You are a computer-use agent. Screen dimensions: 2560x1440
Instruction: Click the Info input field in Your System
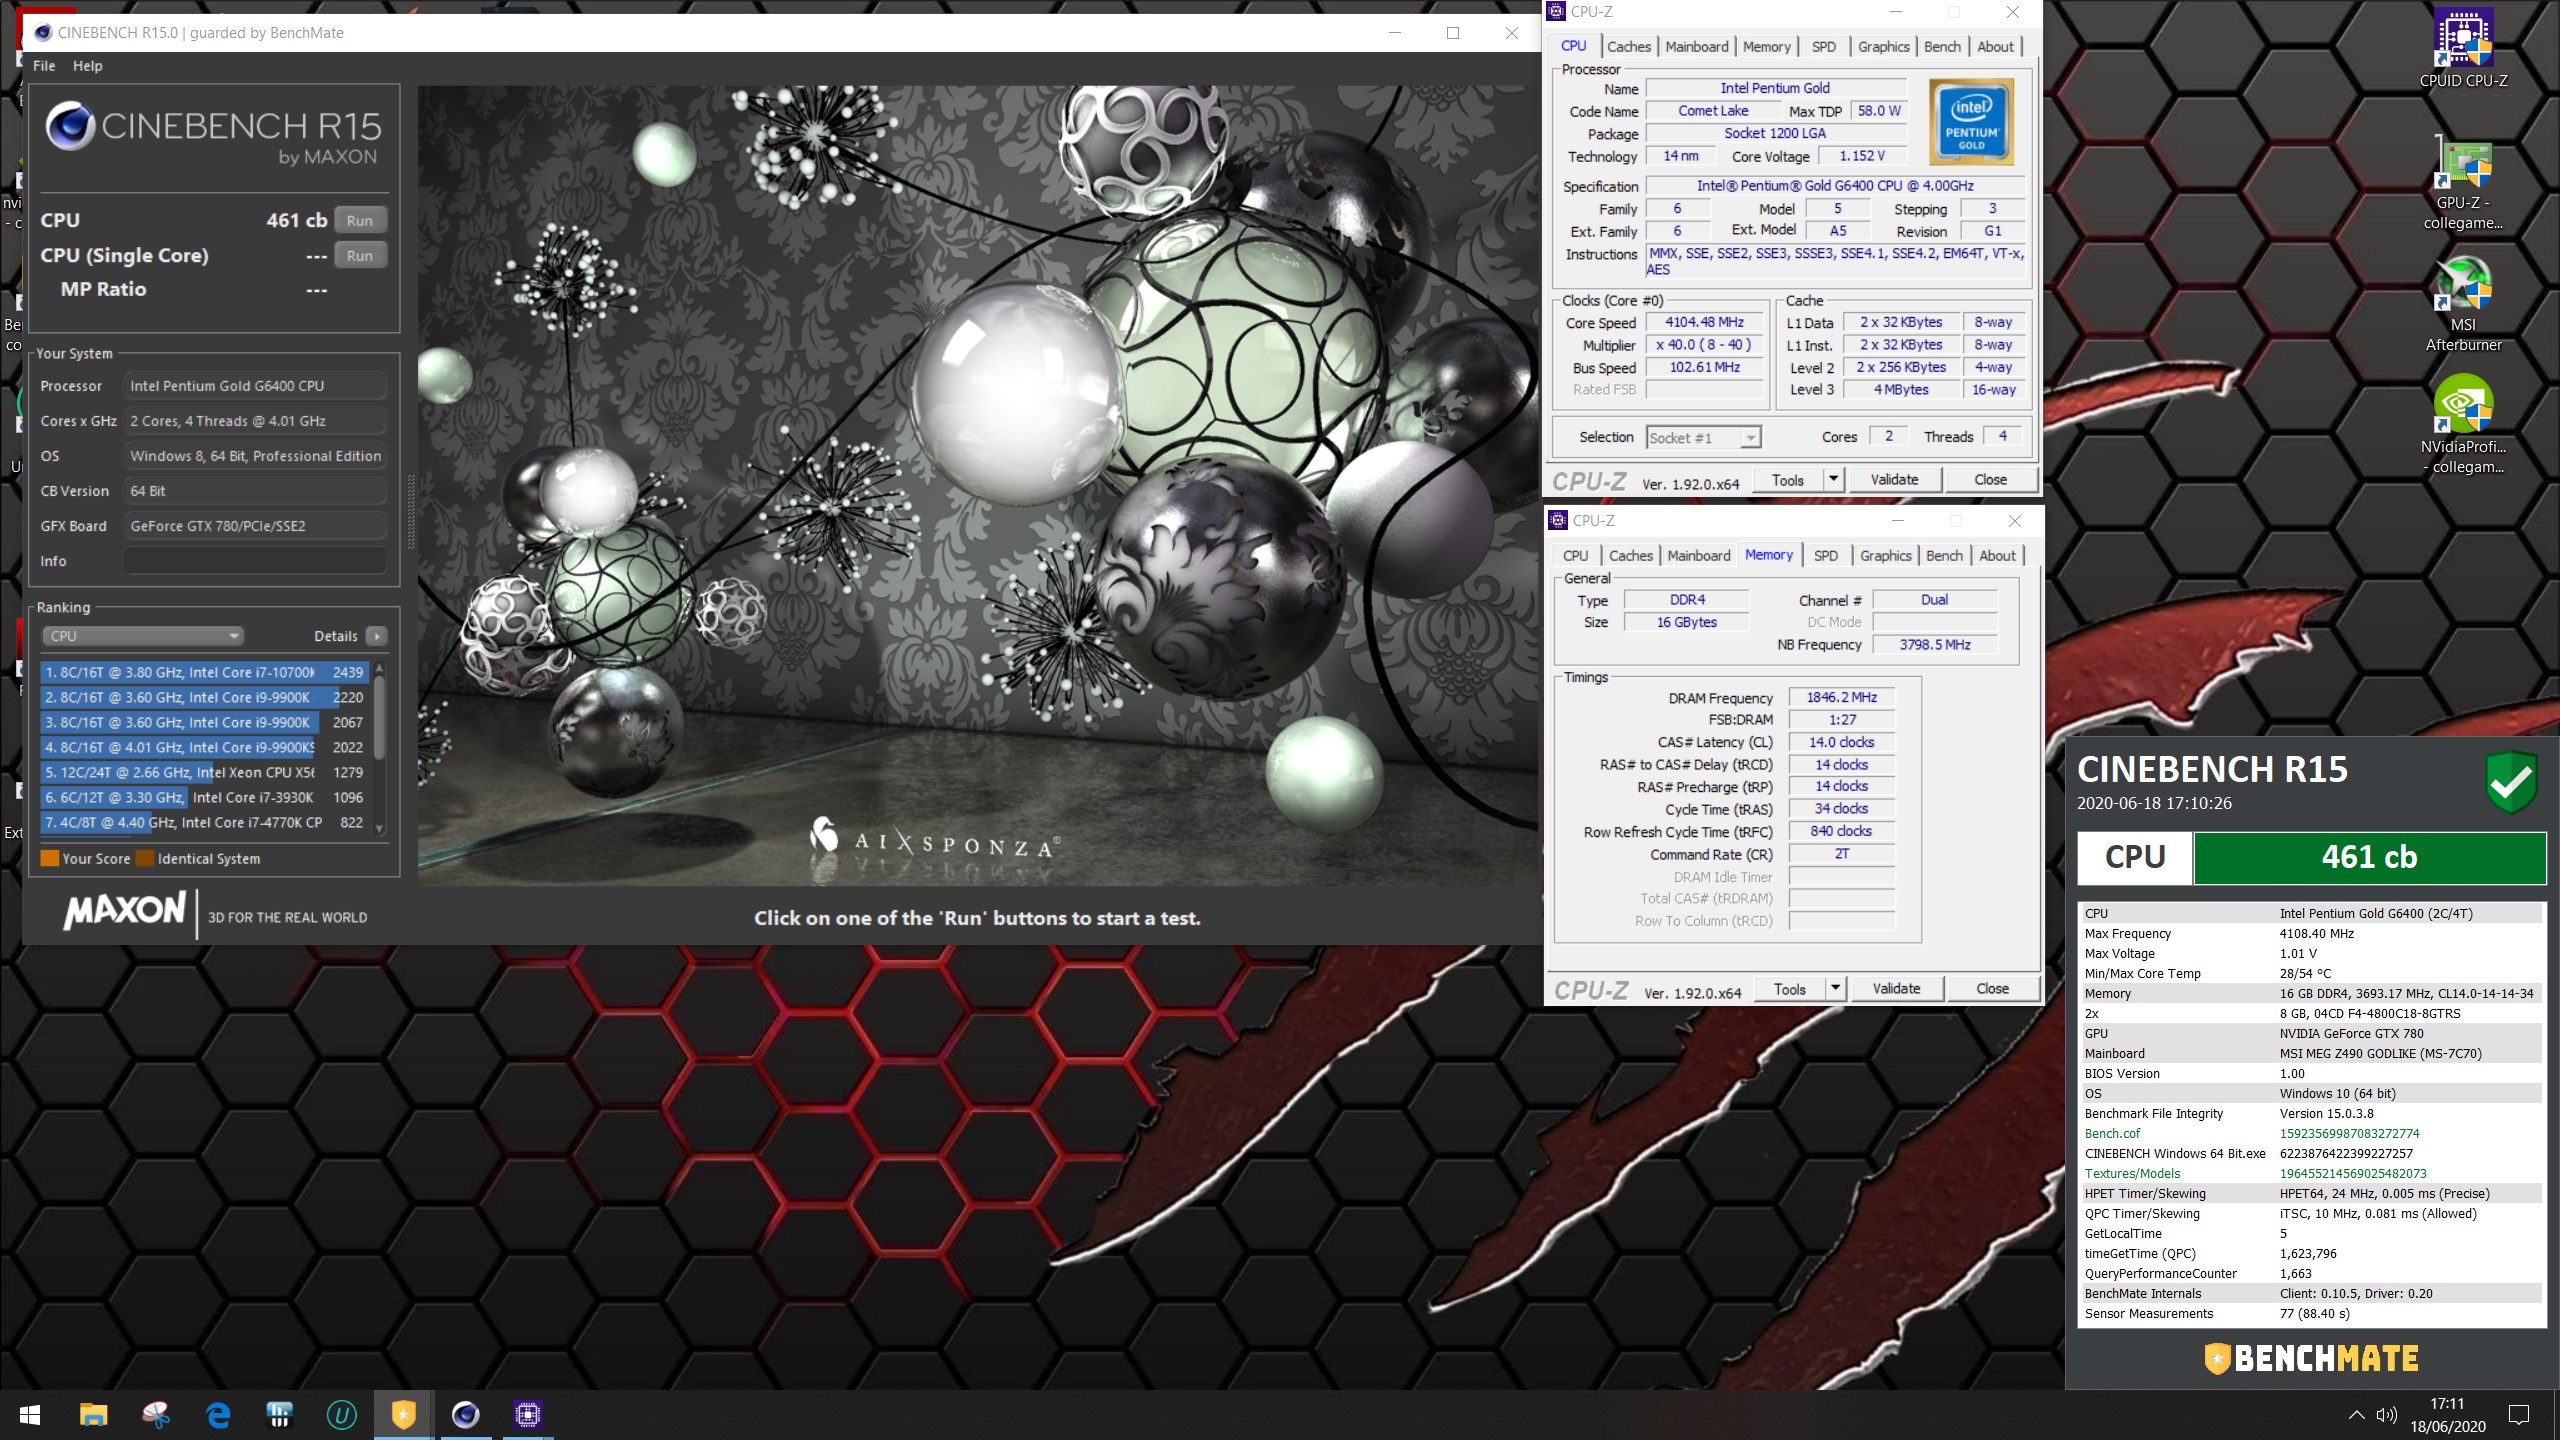tap(255, 561)
